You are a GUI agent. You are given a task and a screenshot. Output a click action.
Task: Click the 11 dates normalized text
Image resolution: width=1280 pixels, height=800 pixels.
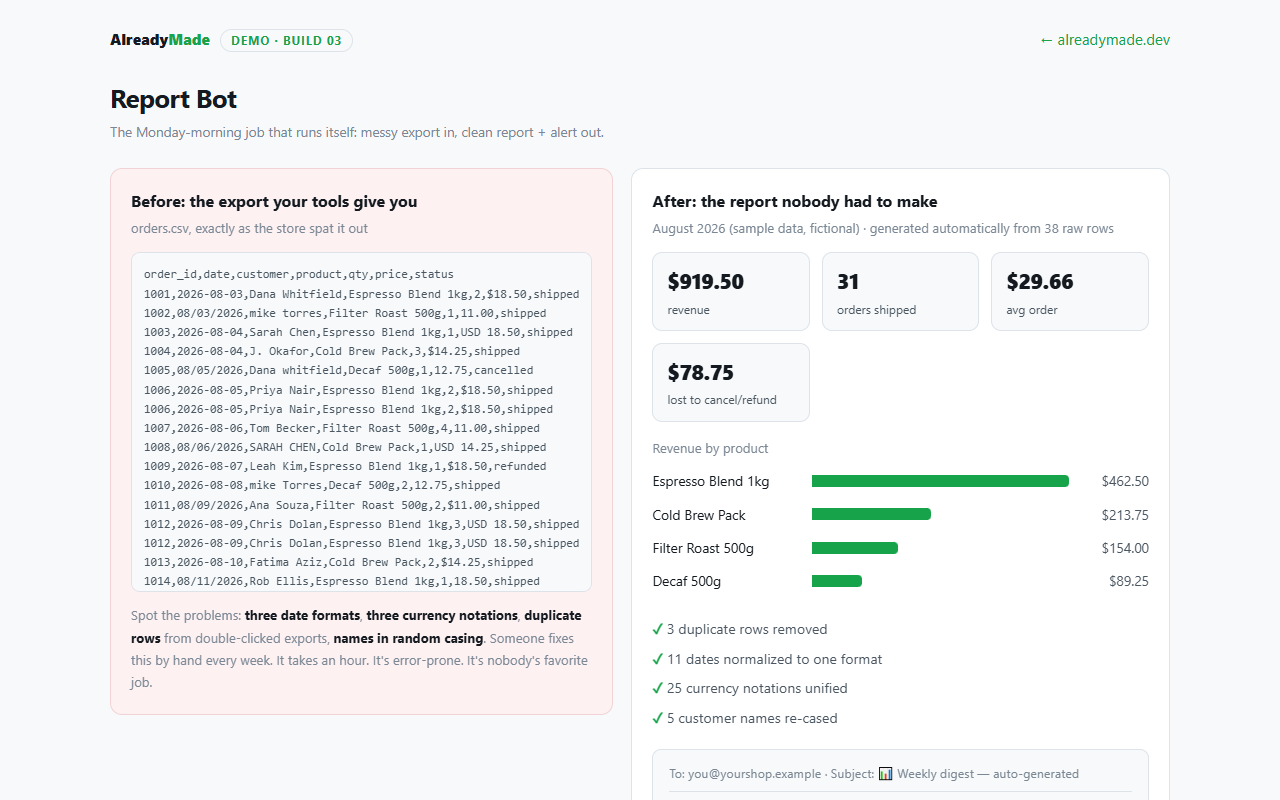tap(774, 659)
